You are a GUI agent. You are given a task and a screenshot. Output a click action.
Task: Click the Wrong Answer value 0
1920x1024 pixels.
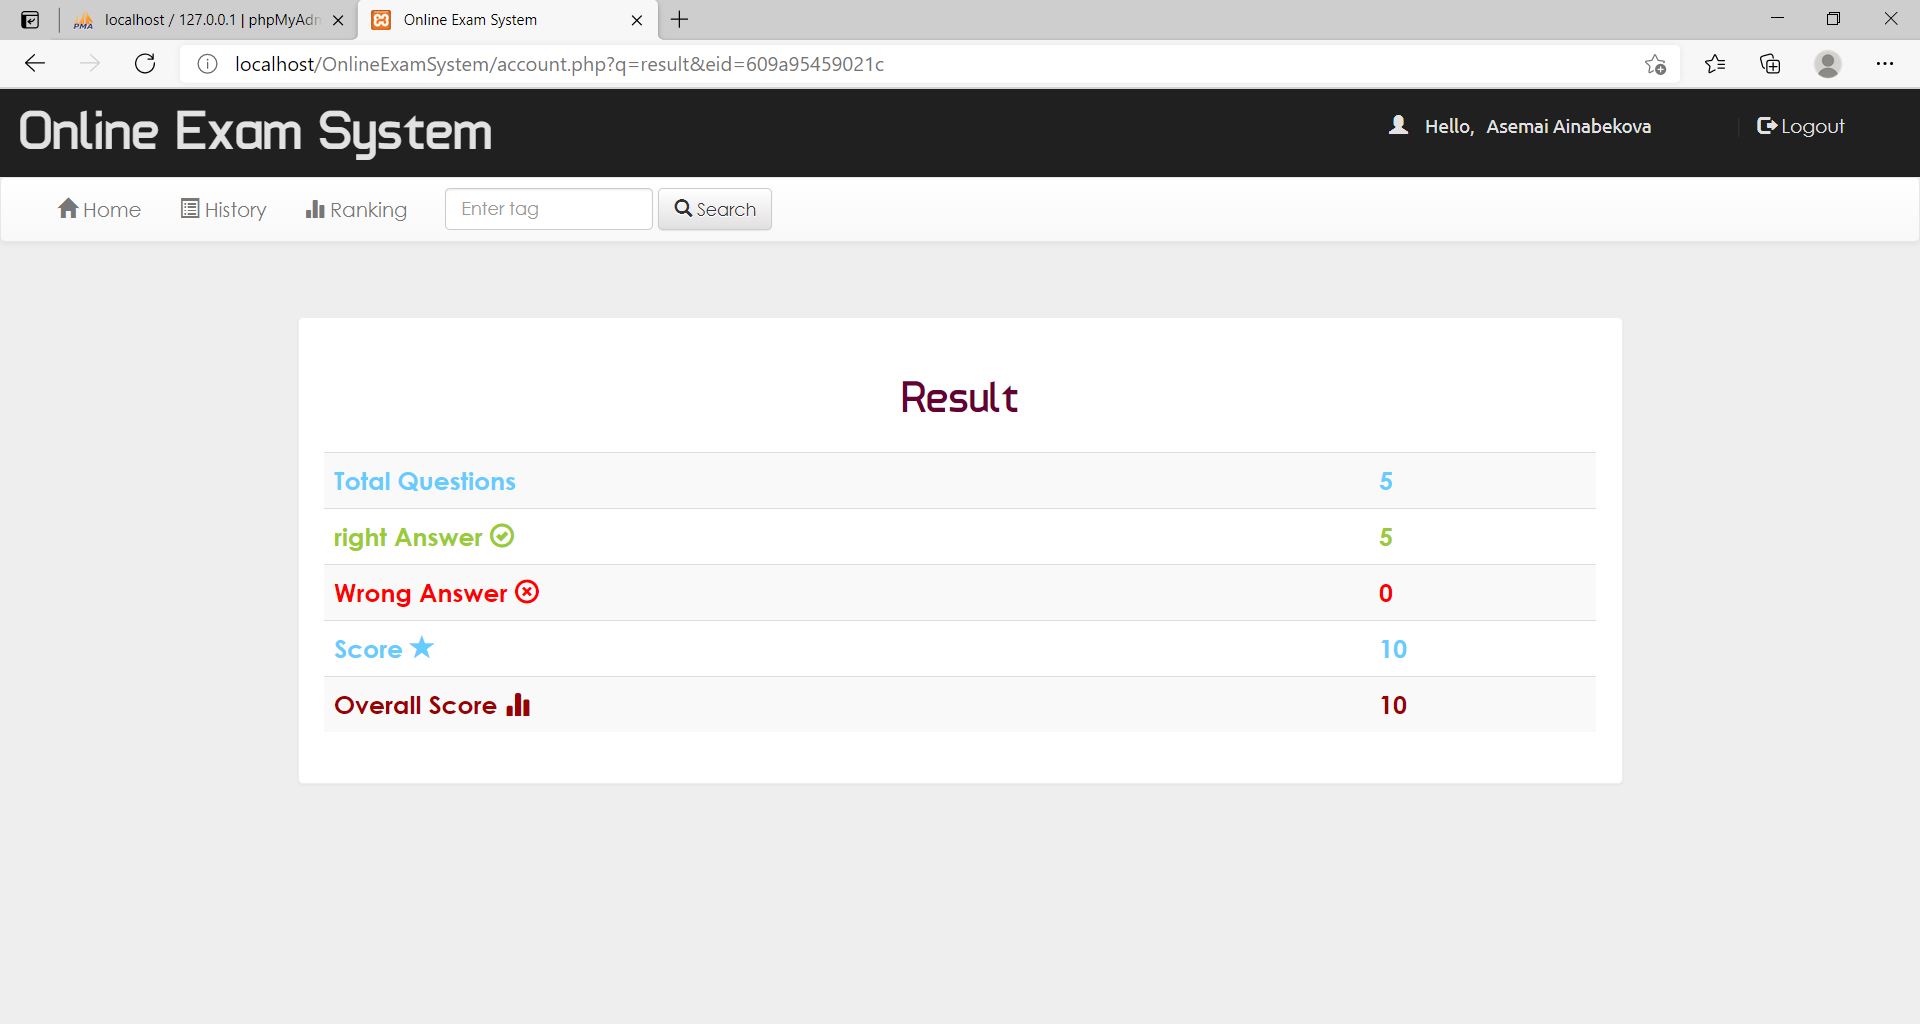click(1386, 593)
